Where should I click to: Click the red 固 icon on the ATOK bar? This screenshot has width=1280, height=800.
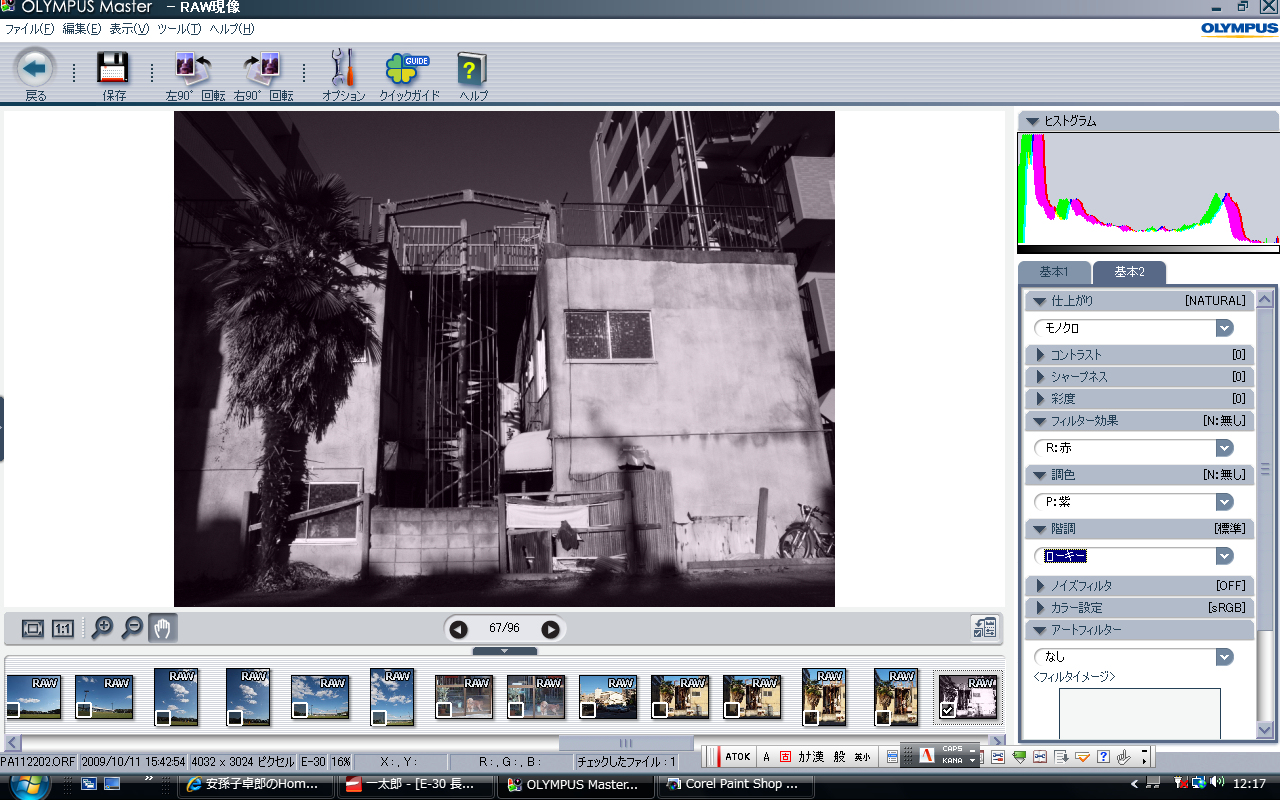(x=786, y=757)
